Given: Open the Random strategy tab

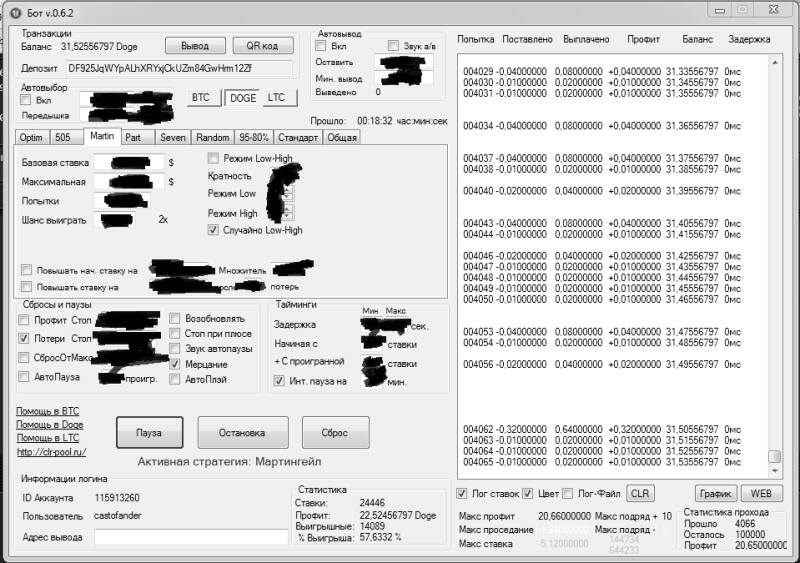Looking at the screenshot, I should coord(212,137).
